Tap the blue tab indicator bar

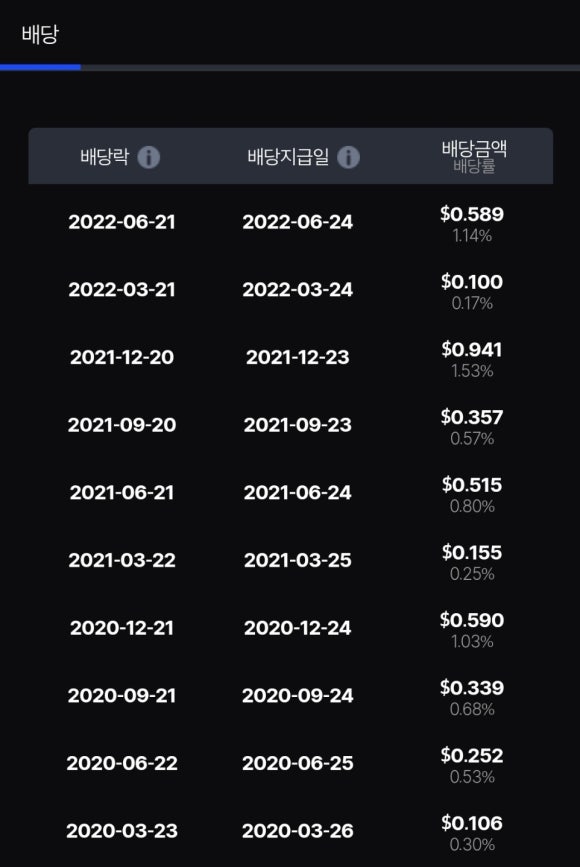[40, 67]
